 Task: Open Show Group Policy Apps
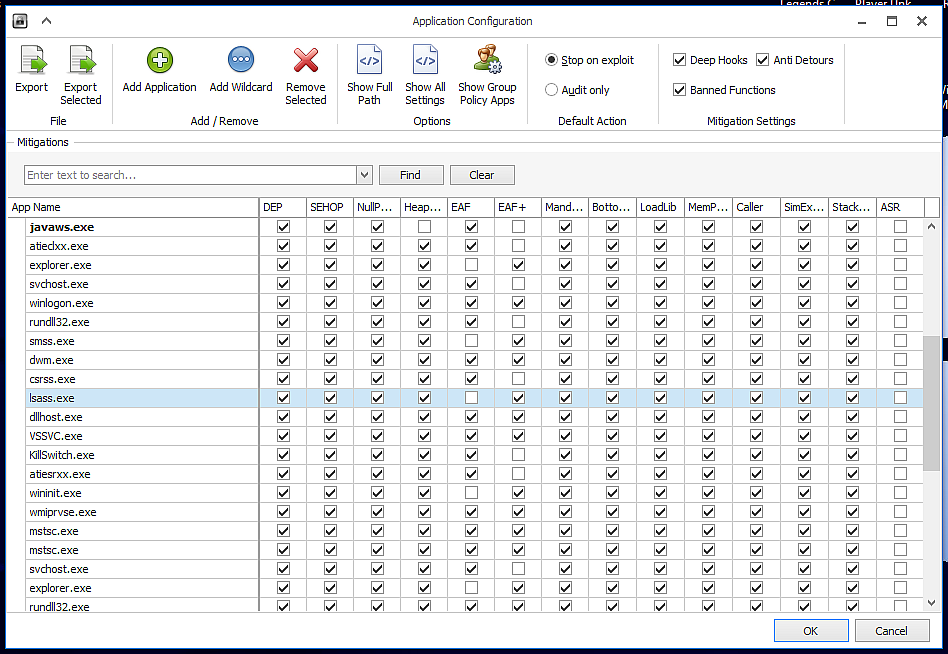[487, 62]
